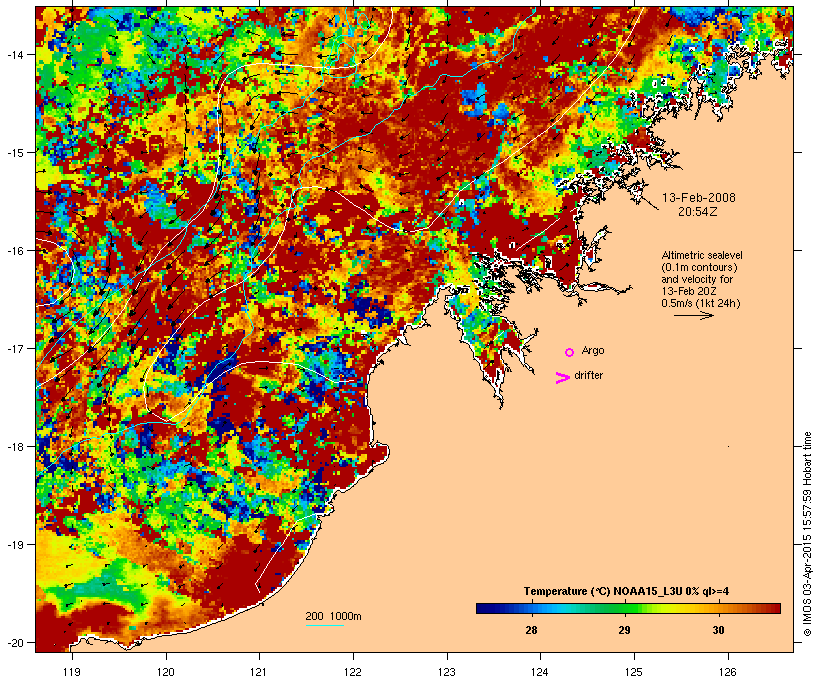Click the cyan 200m depth contour sample
Image resolution: width=820 pixels, height=680 pixels.
pos(324,625)
